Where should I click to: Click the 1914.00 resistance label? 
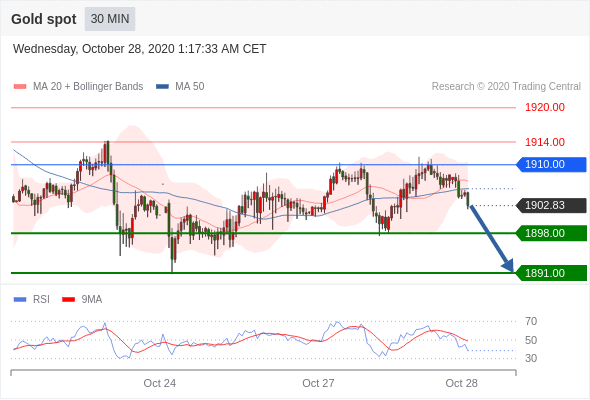[545, 142]
